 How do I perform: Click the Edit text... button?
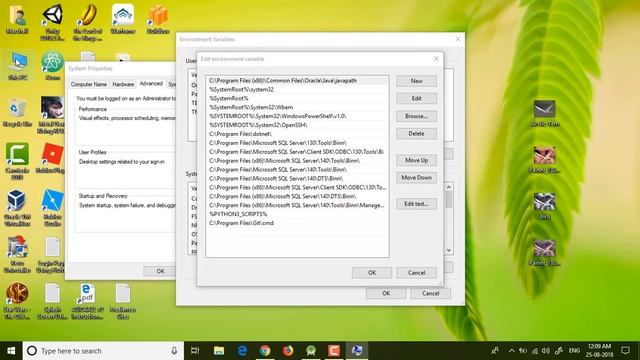click(x=416, y=204)
